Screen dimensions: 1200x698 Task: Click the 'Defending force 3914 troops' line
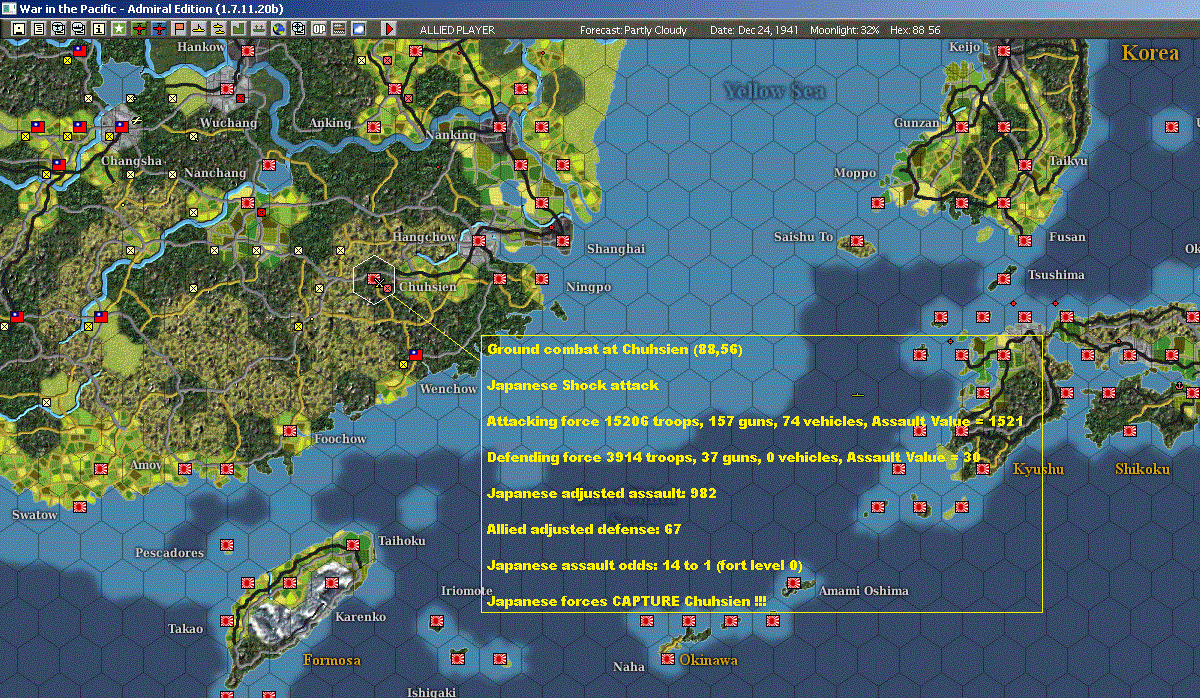[734, 457]
